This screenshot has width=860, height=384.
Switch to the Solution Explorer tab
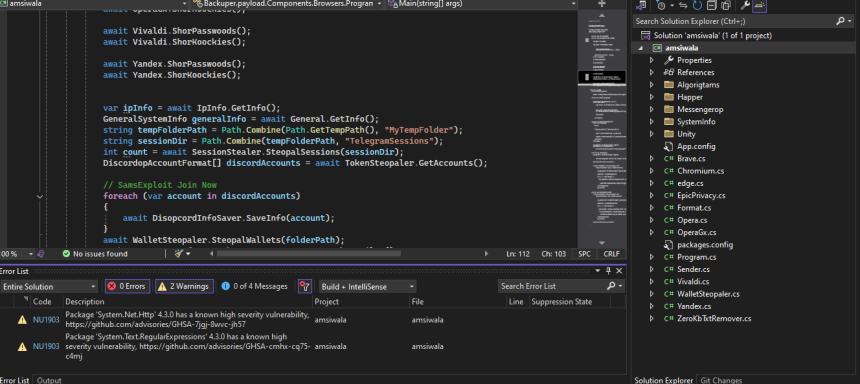coord(664,380)
